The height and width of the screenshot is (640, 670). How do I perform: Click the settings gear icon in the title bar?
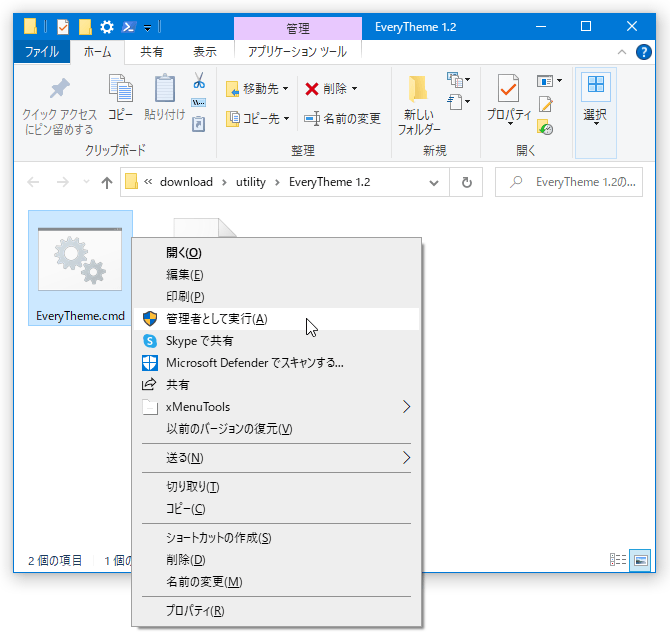(x=107, y=27)
